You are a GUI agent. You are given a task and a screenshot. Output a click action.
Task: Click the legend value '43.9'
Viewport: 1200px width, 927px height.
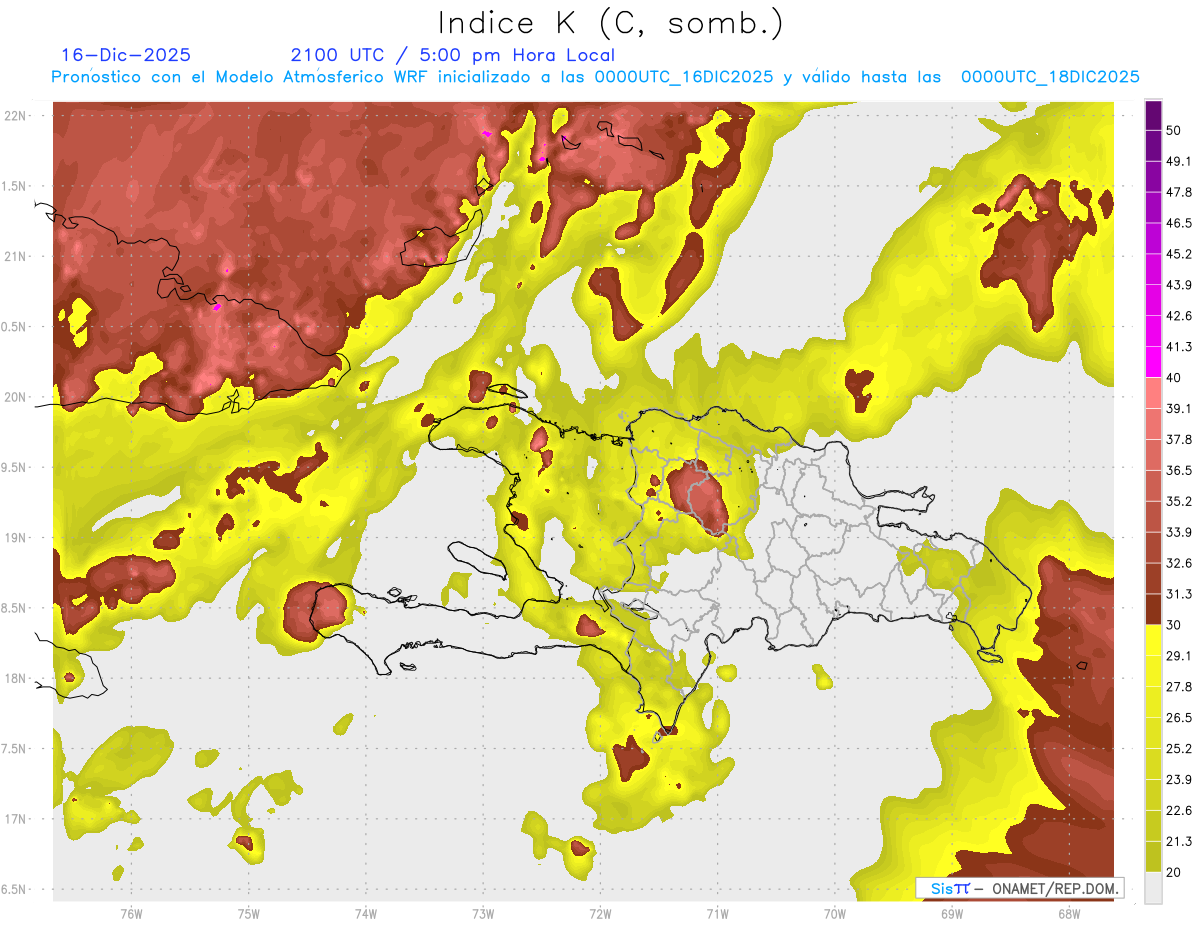(1178, 285)
